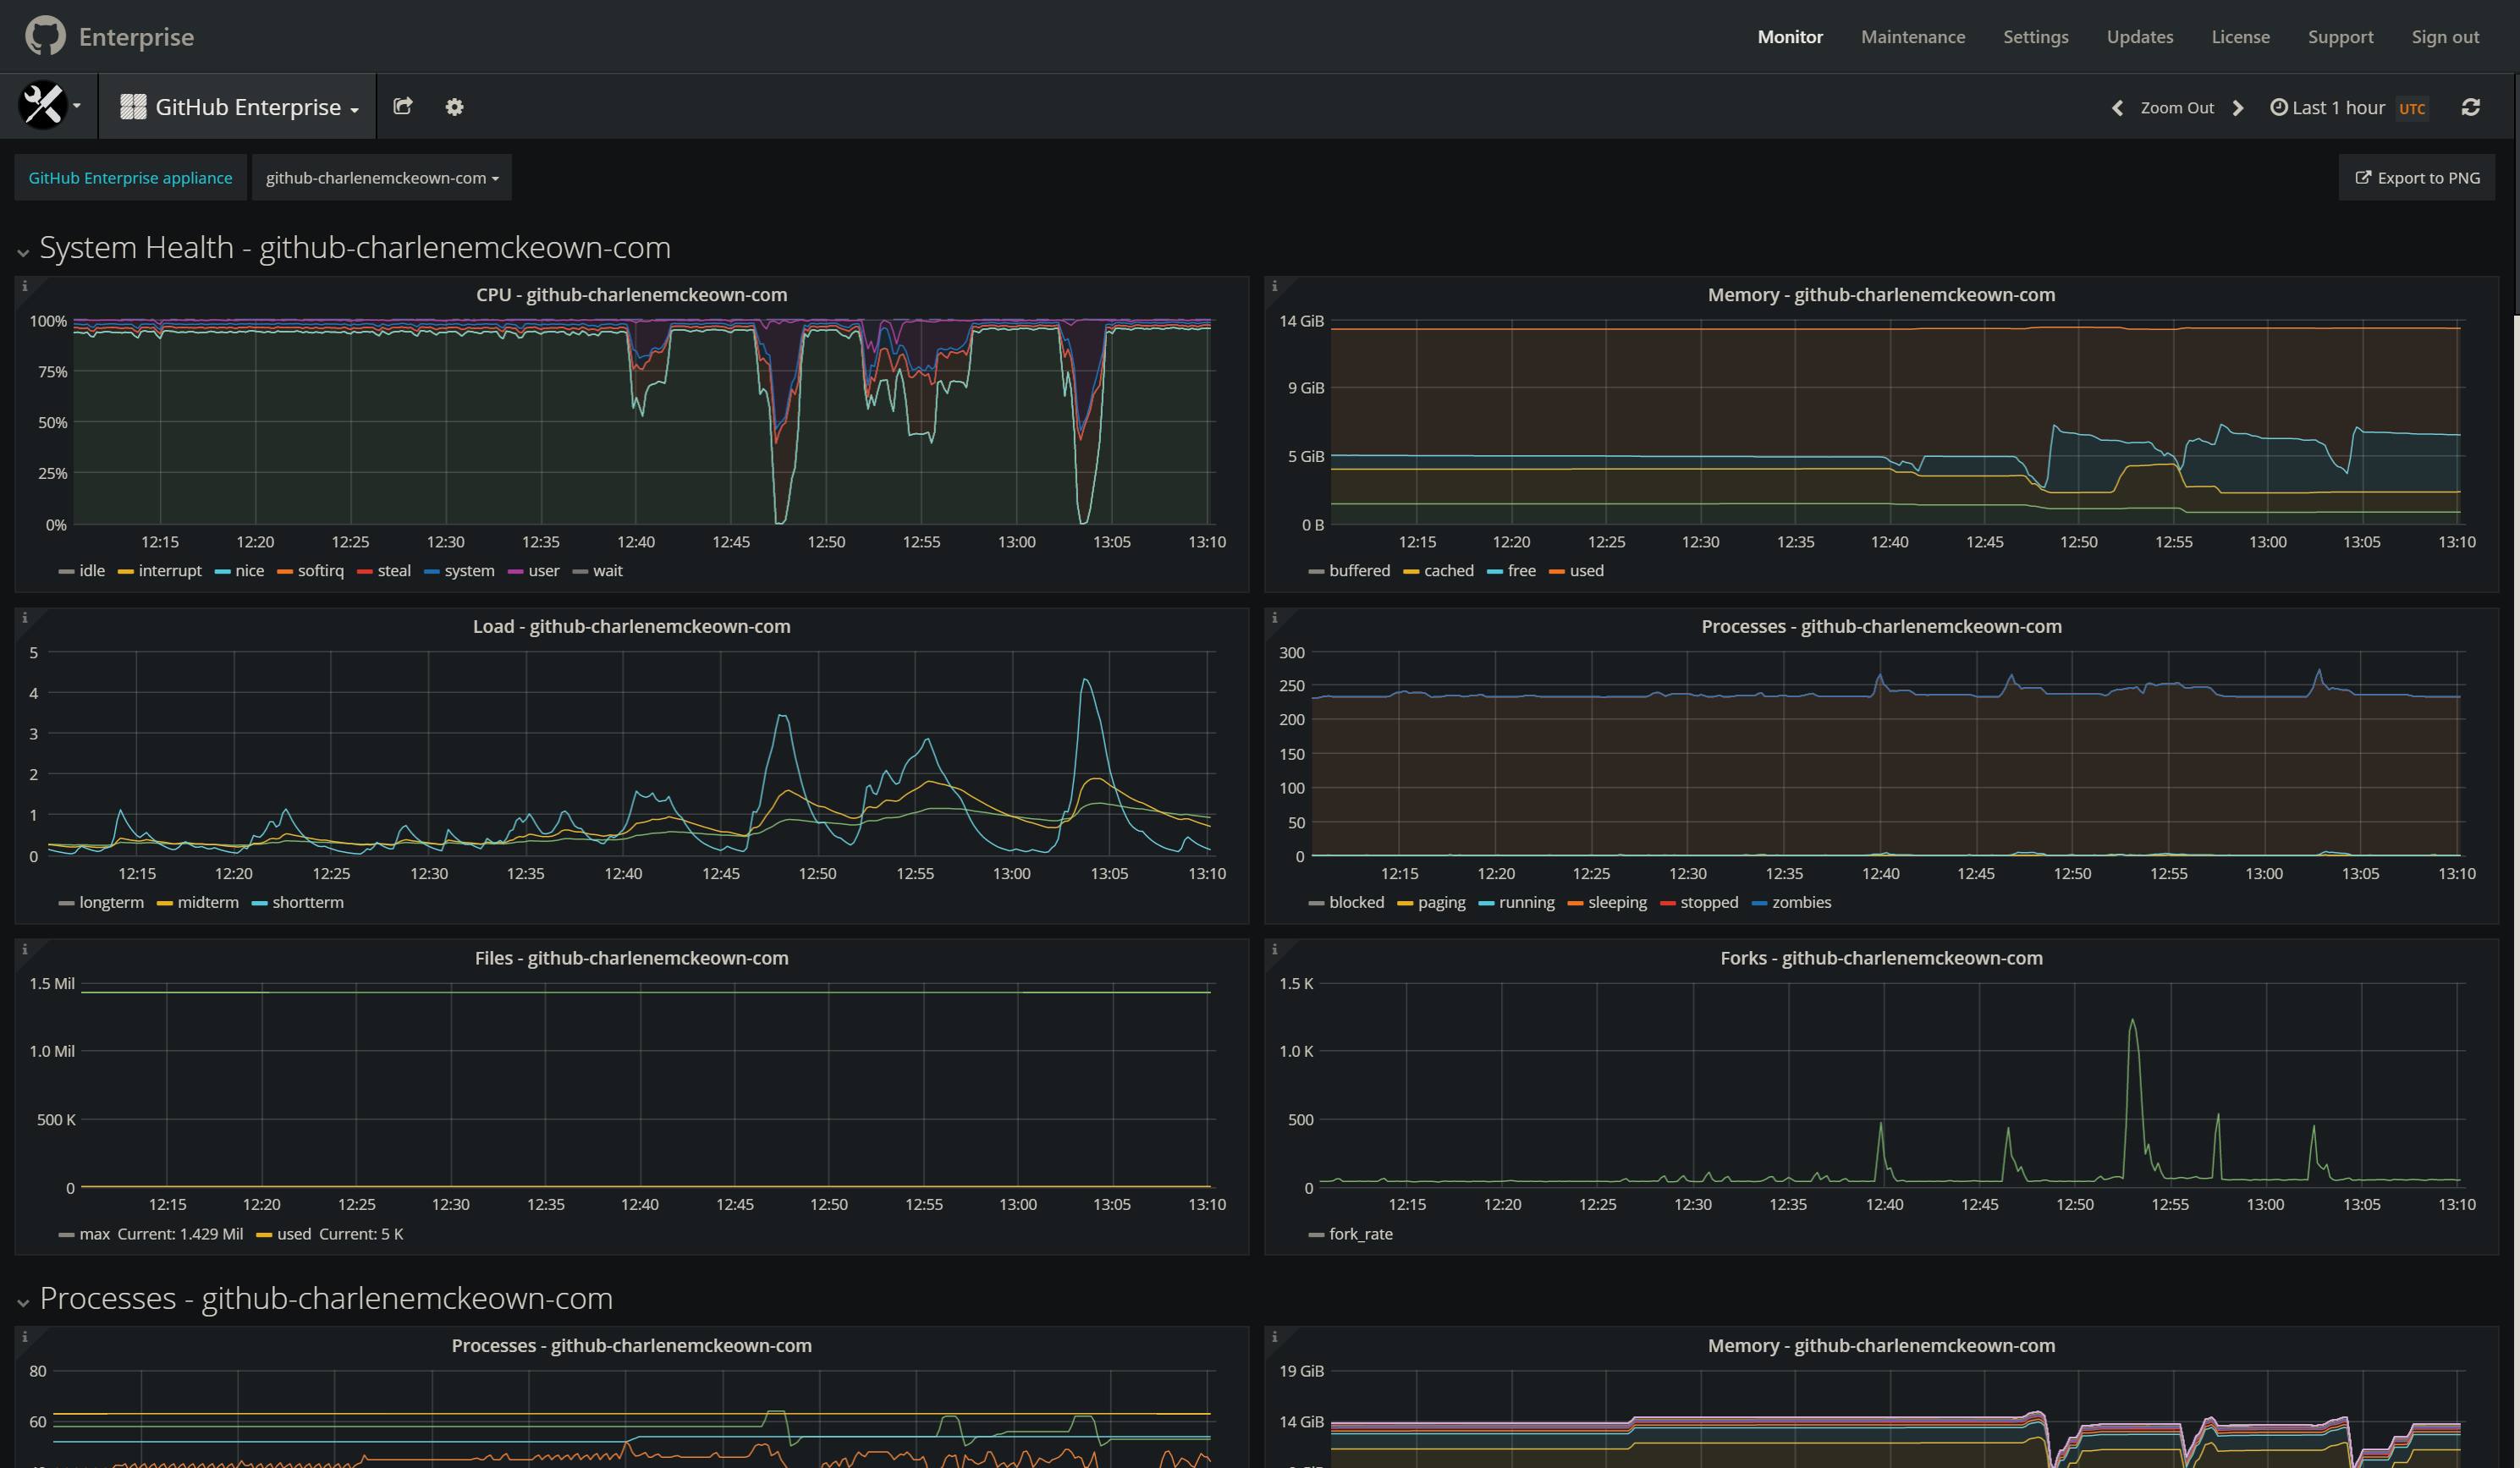Screen dimensions: 2520x1468
Task: Toggle nice series in CPU legend
Action: 249,571
